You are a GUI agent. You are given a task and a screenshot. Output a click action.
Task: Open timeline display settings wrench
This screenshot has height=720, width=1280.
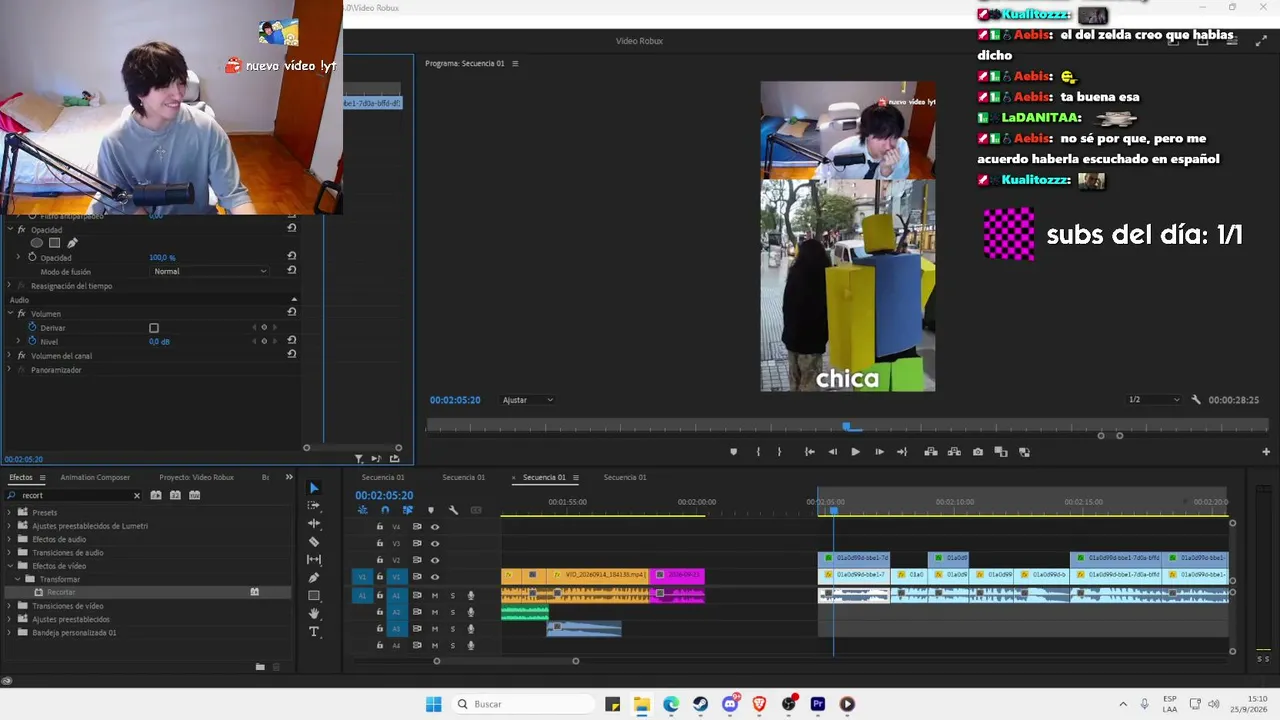(x=453, y=510)
